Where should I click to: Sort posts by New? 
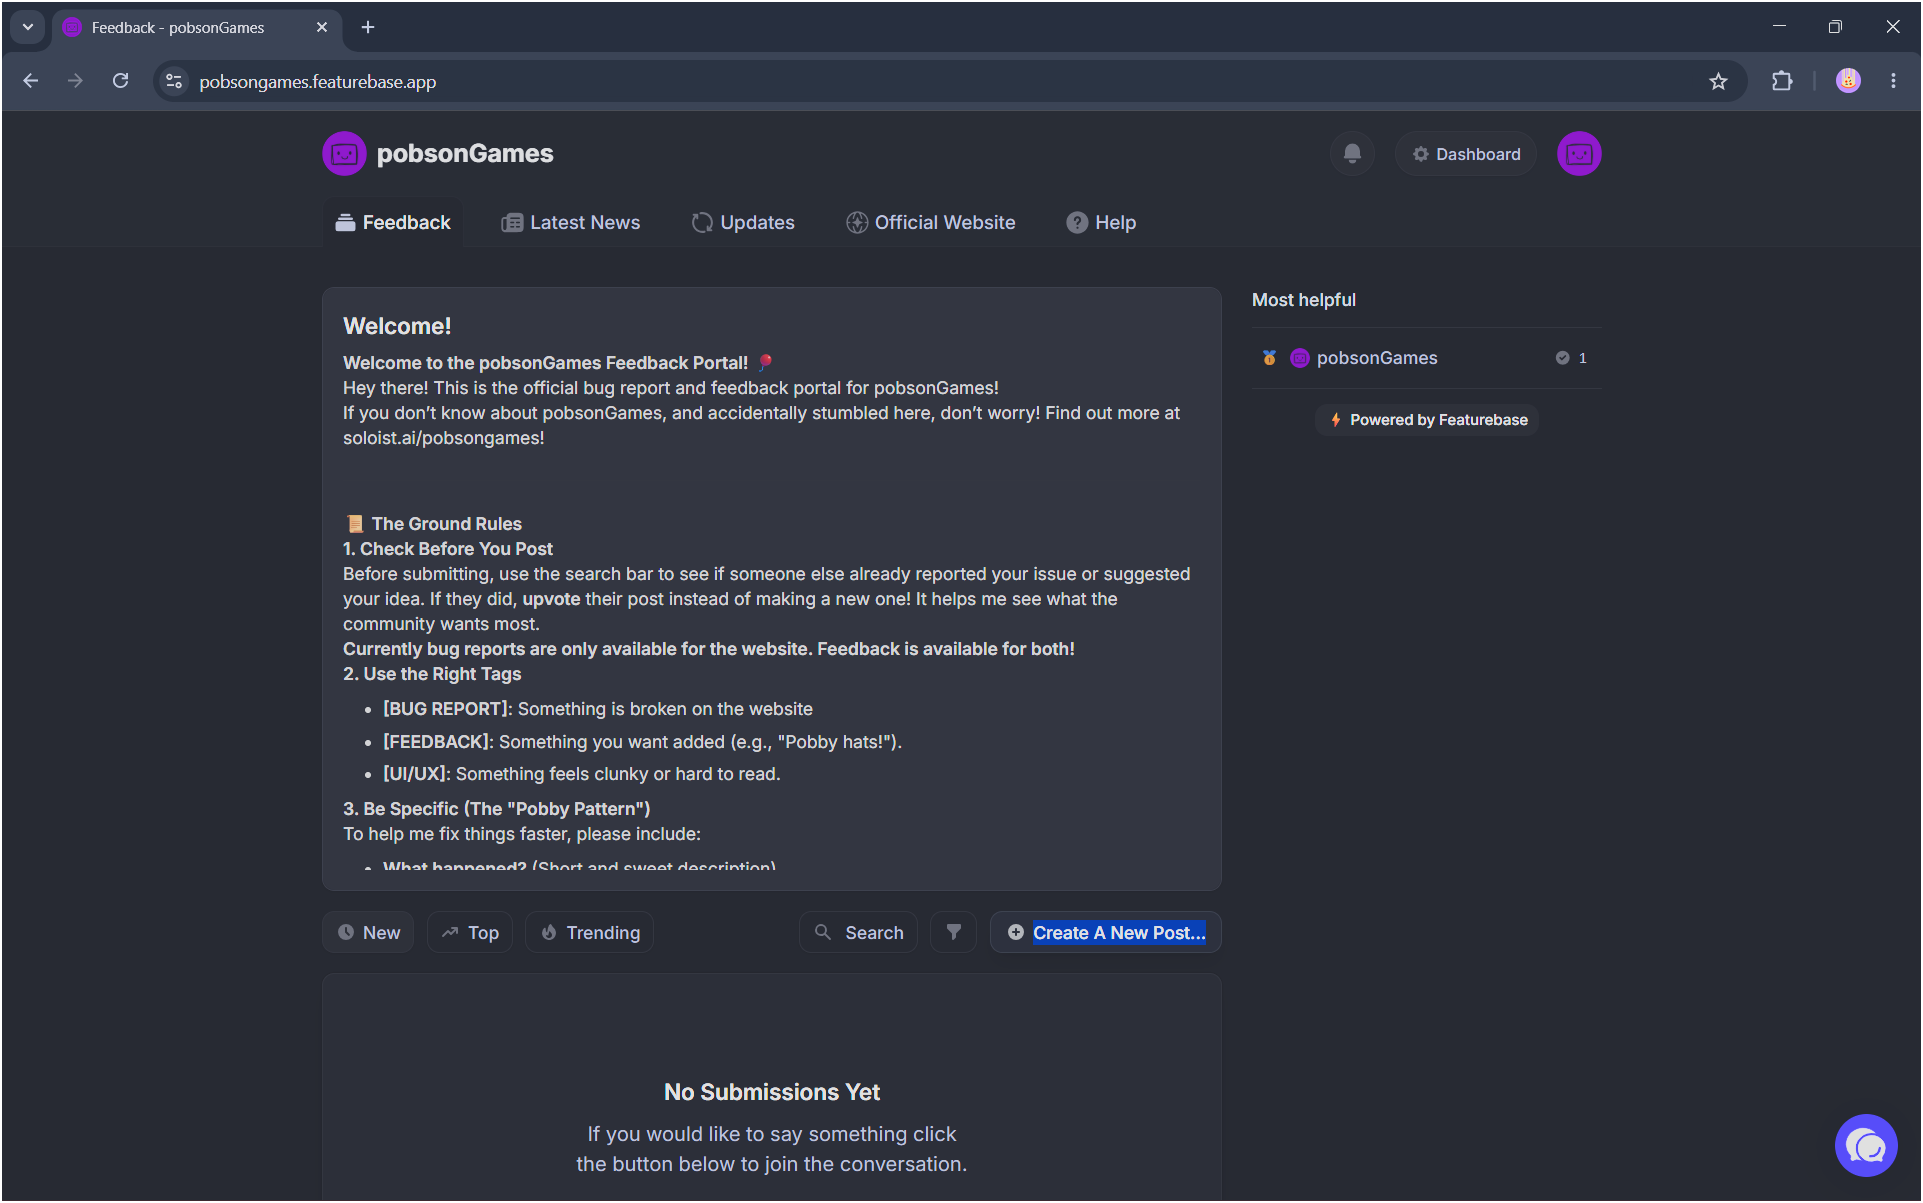[368, 933]
